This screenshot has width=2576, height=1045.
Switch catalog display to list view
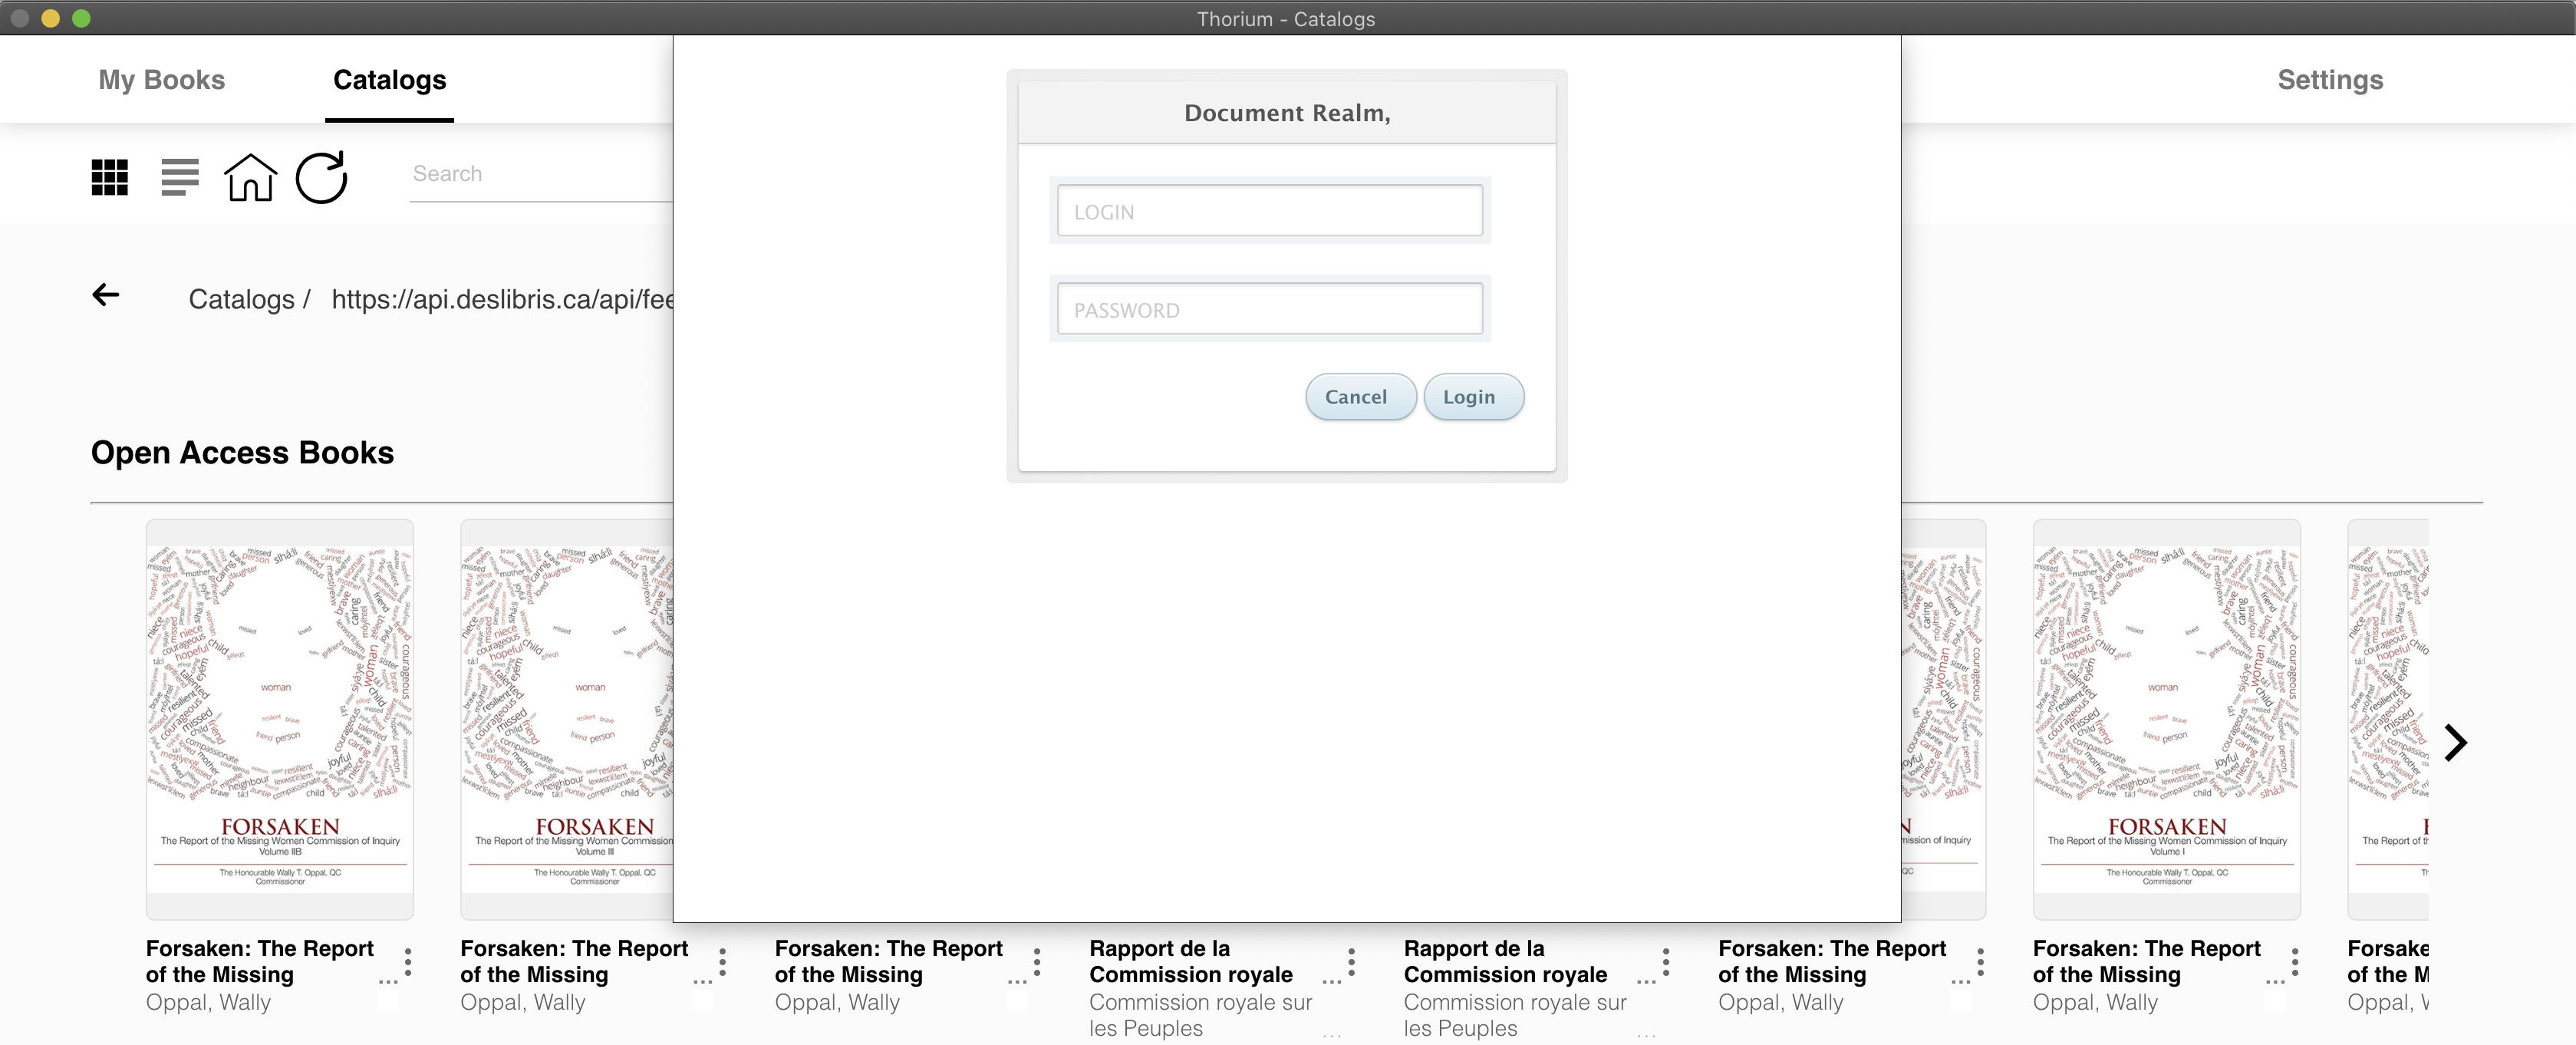click(x=179, y=177)
